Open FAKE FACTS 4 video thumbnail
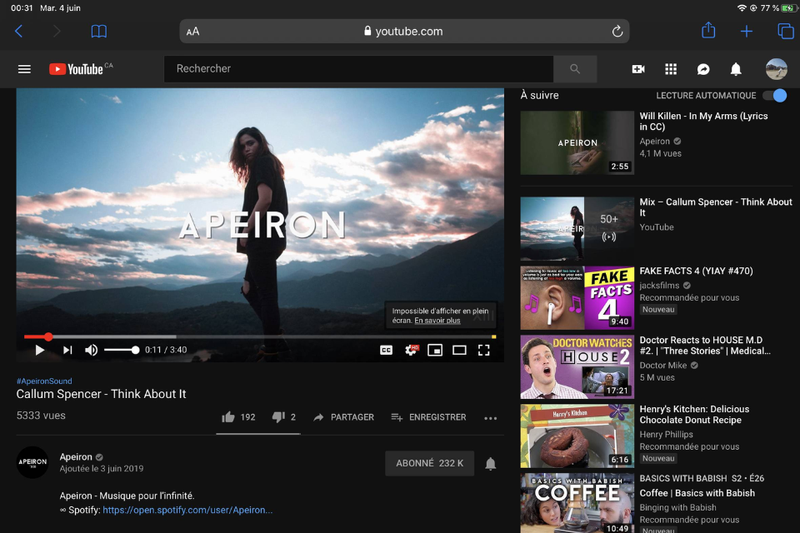 pyautogui.click(x=577, y=298)
